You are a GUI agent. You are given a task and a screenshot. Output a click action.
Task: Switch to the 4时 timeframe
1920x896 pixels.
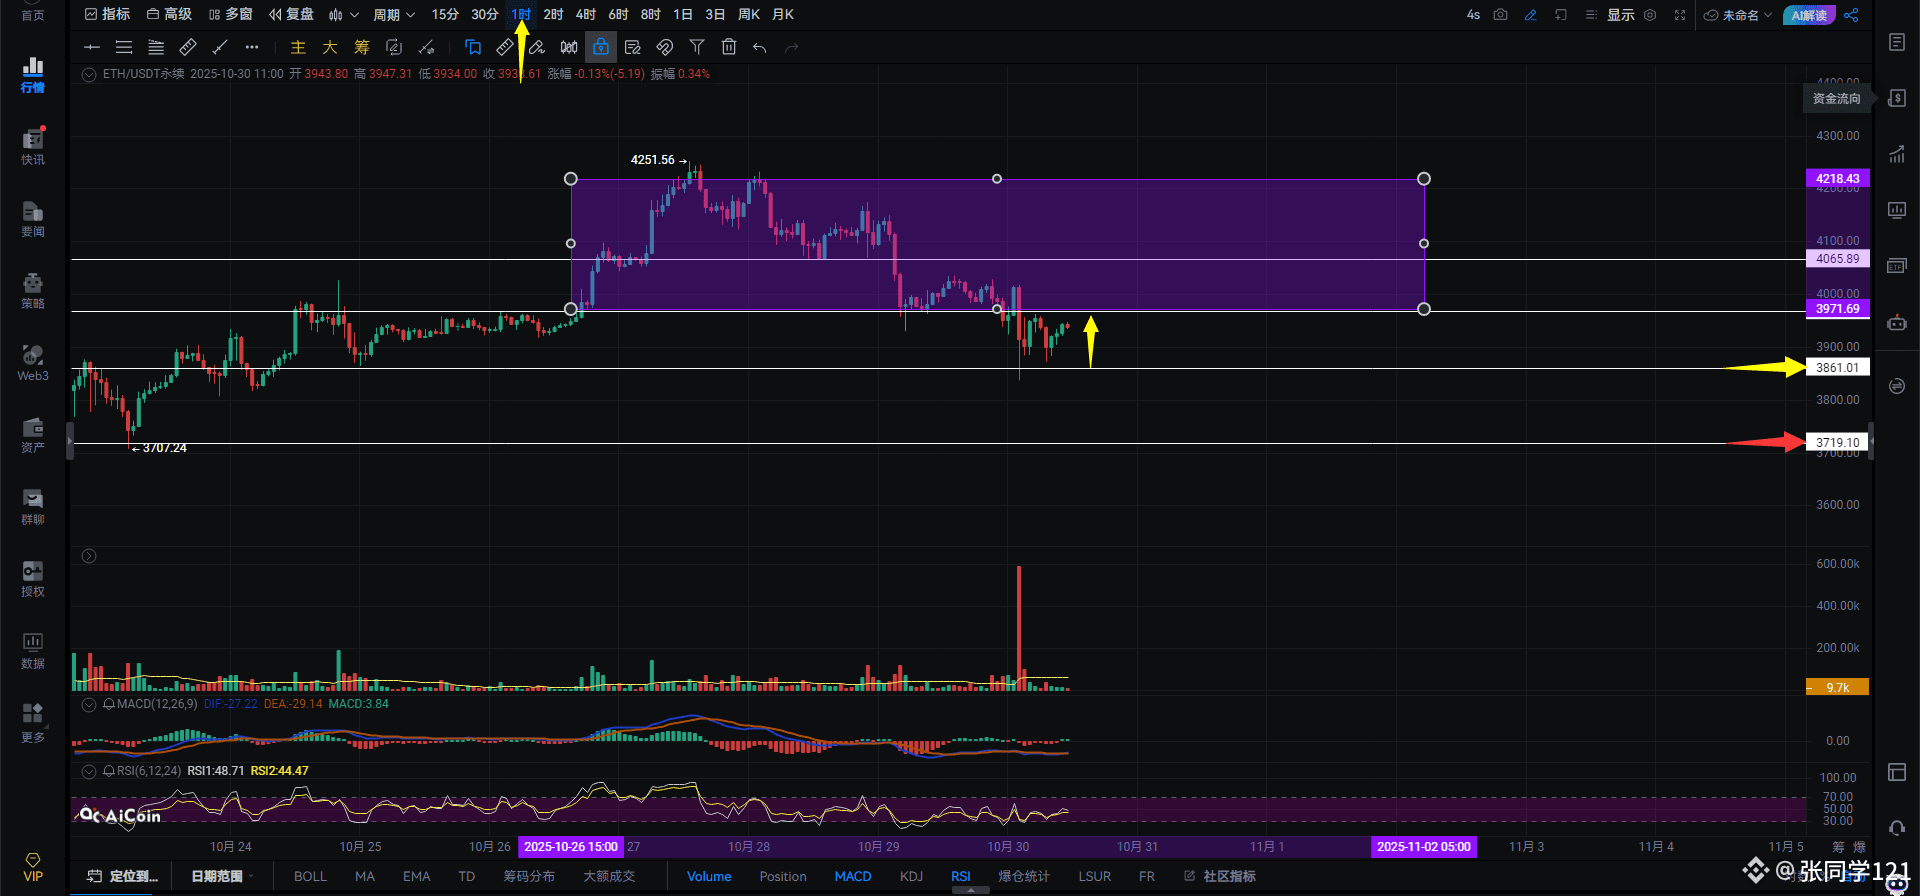click(x=586, y=15)
